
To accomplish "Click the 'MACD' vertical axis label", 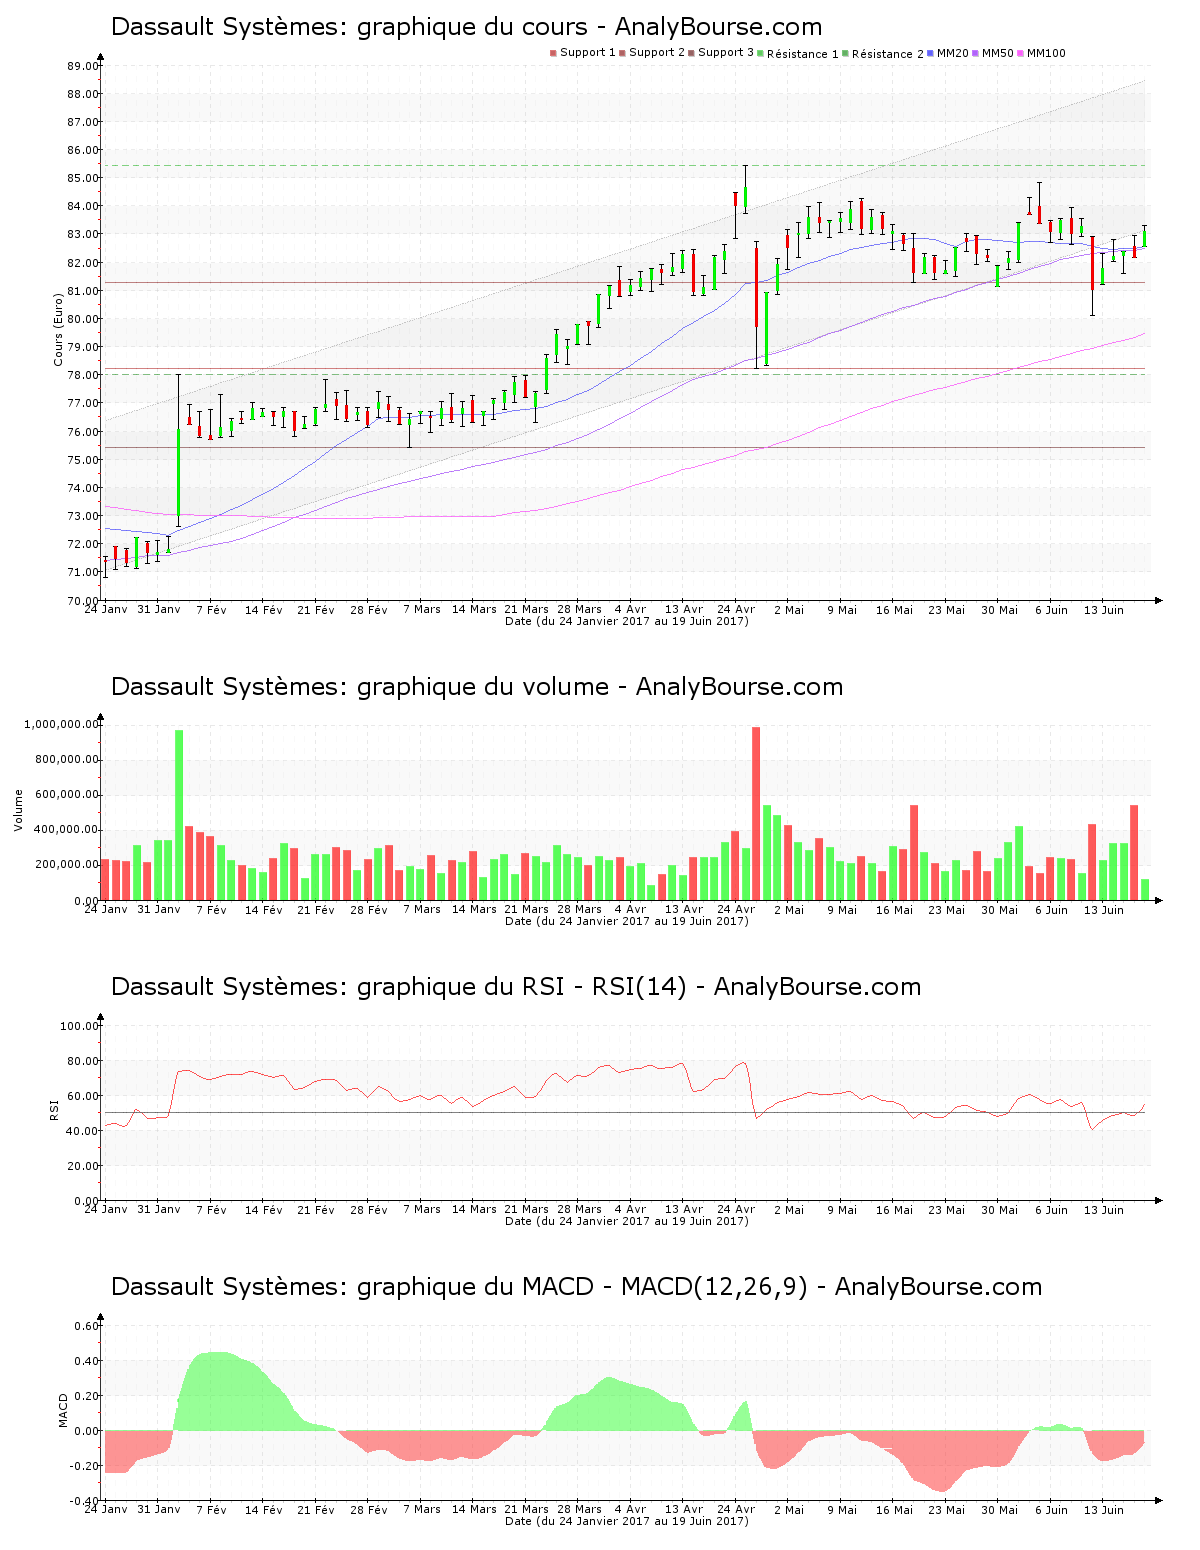I will pyautogui.click(x=64, y=1410).
